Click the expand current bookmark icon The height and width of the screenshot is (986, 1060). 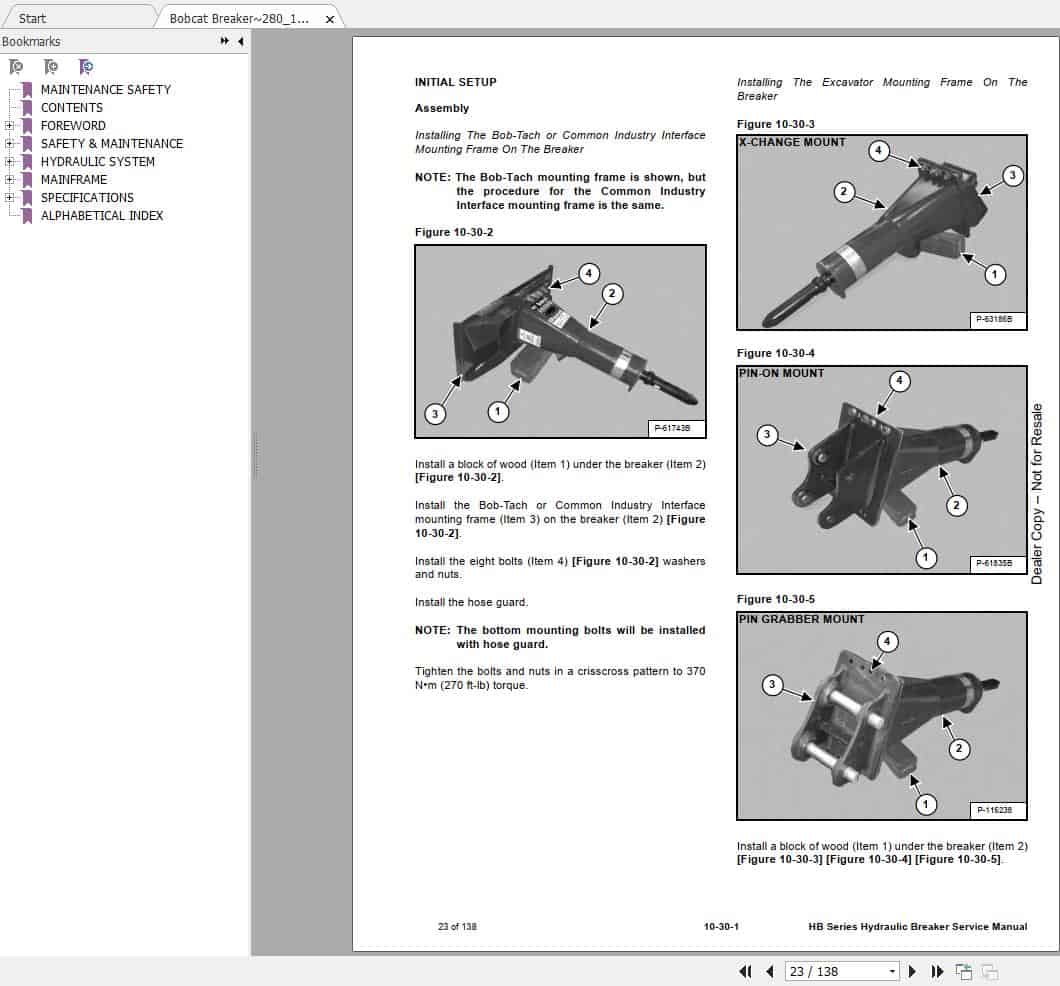[x=86, y=66]
